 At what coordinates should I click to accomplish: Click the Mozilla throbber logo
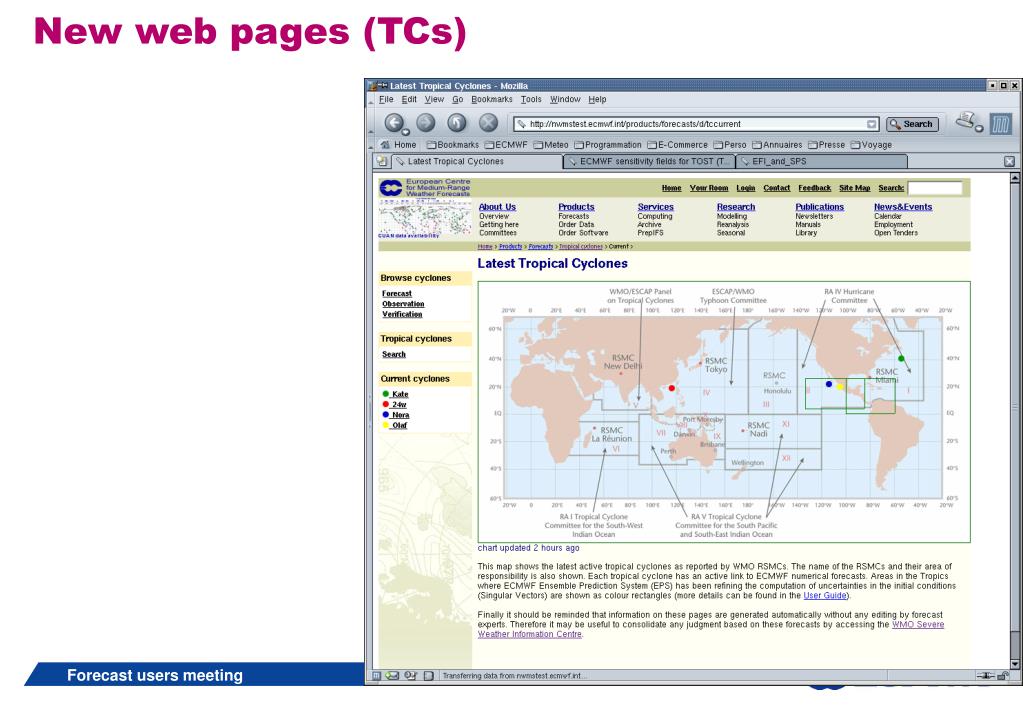pos(1001,123)
